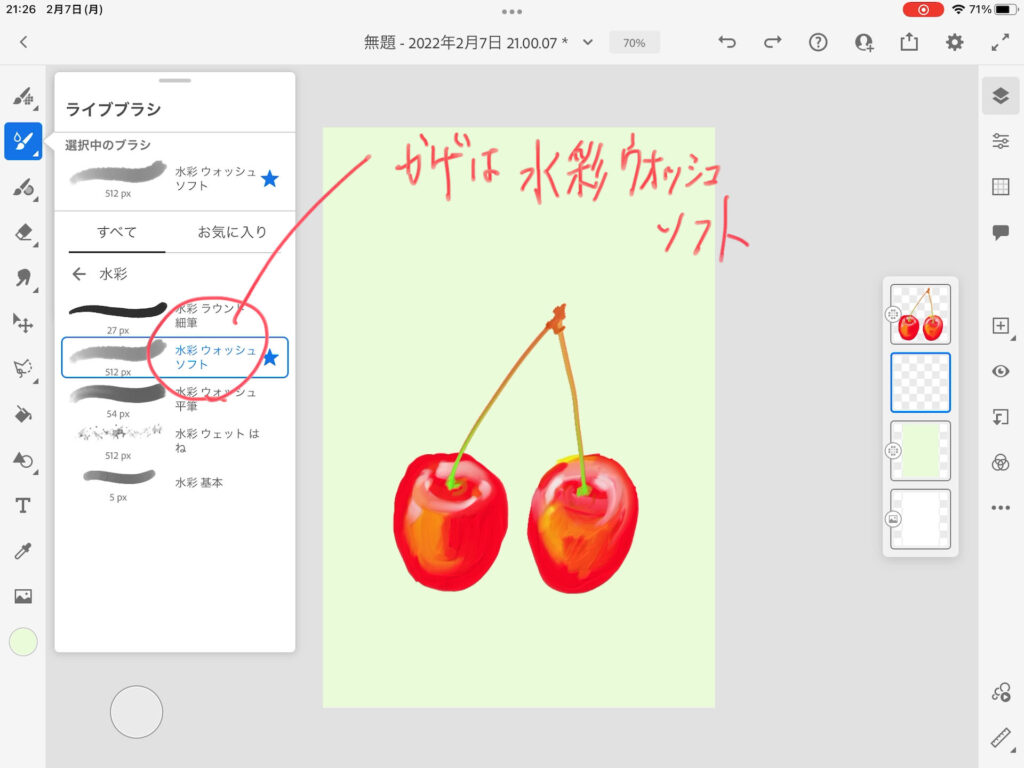Pick the Eyedropper tool
This screenshot has width=1024, height=768.
coord(23,551)
